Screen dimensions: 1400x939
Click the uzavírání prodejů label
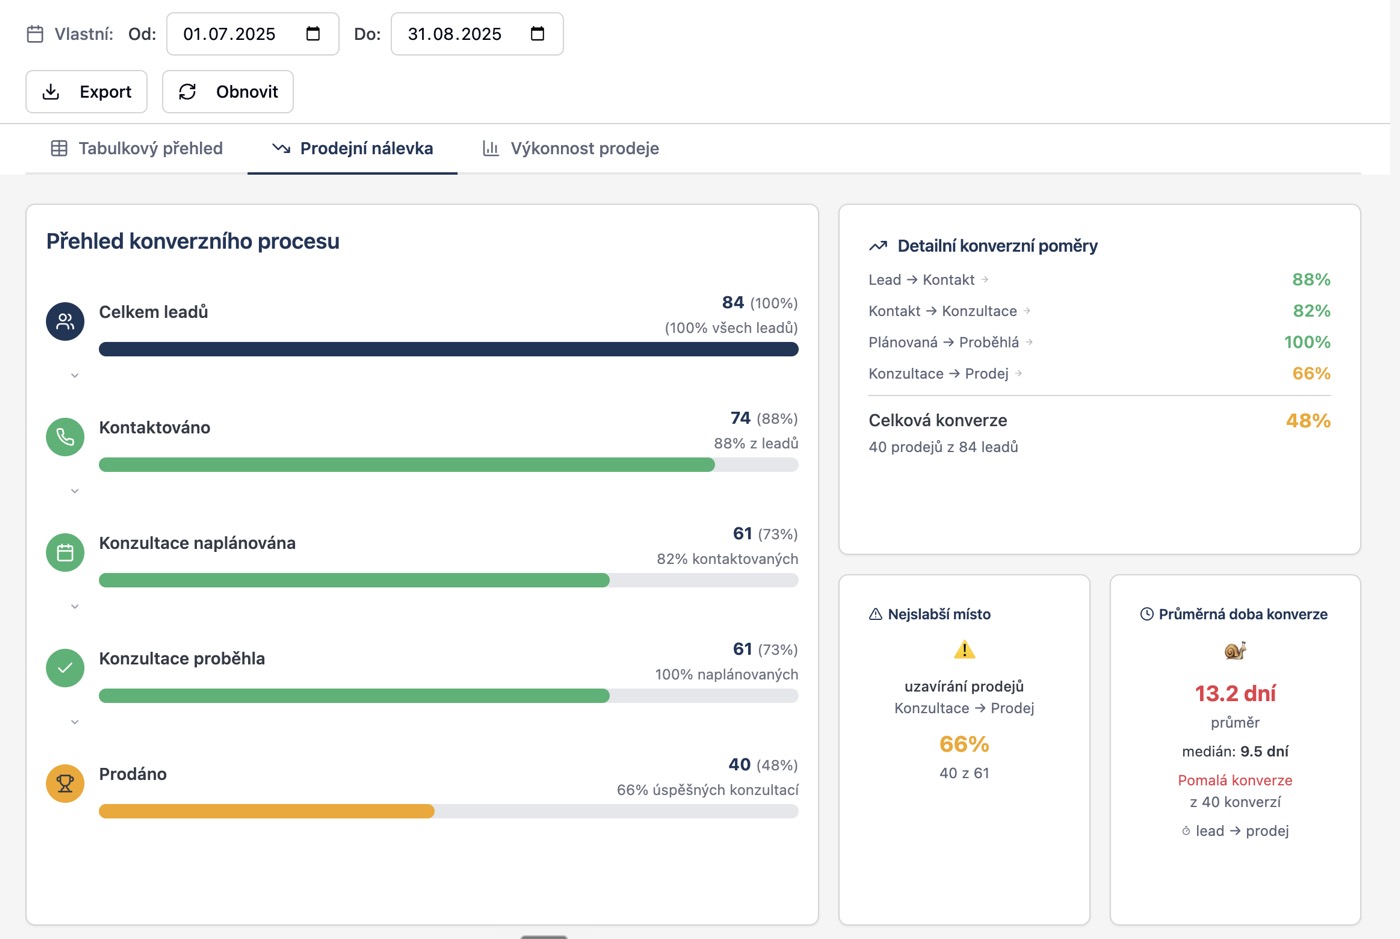coord(964,686)
